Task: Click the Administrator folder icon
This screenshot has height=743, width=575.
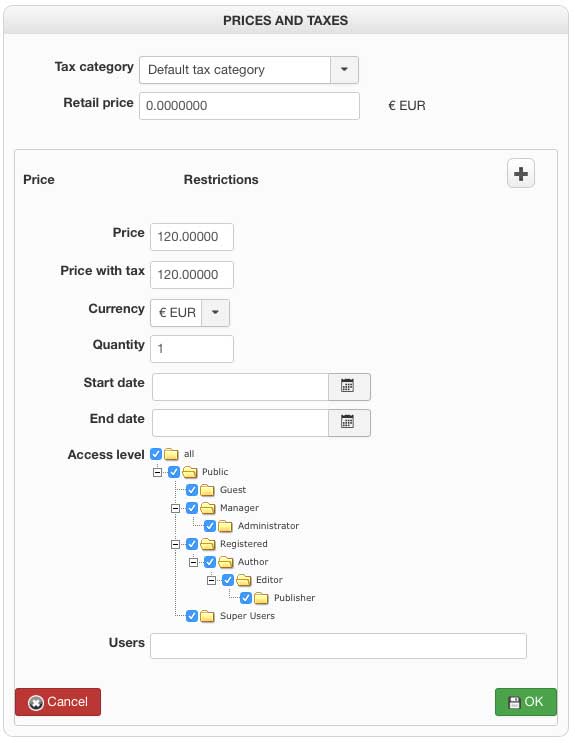Action: point(225,526)
